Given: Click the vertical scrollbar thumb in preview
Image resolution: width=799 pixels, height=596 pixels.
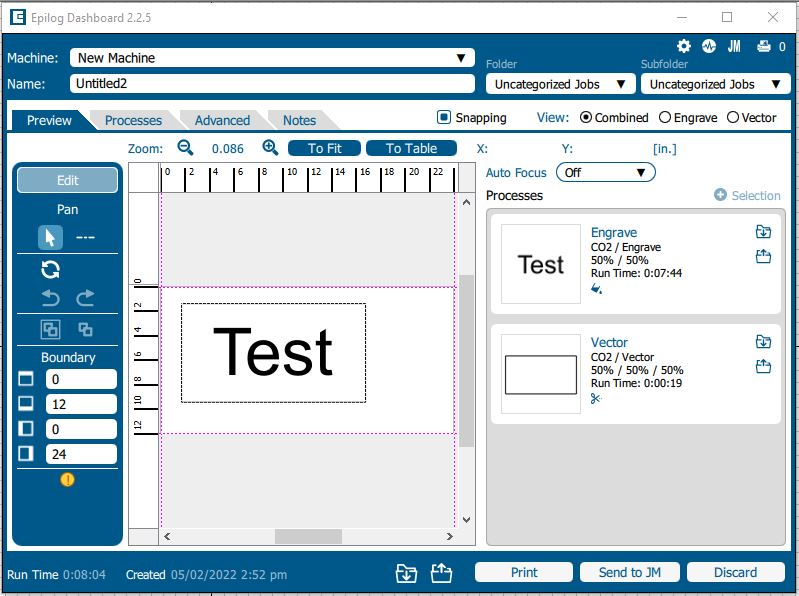Looking at the screenshot, I should [466, 361].
